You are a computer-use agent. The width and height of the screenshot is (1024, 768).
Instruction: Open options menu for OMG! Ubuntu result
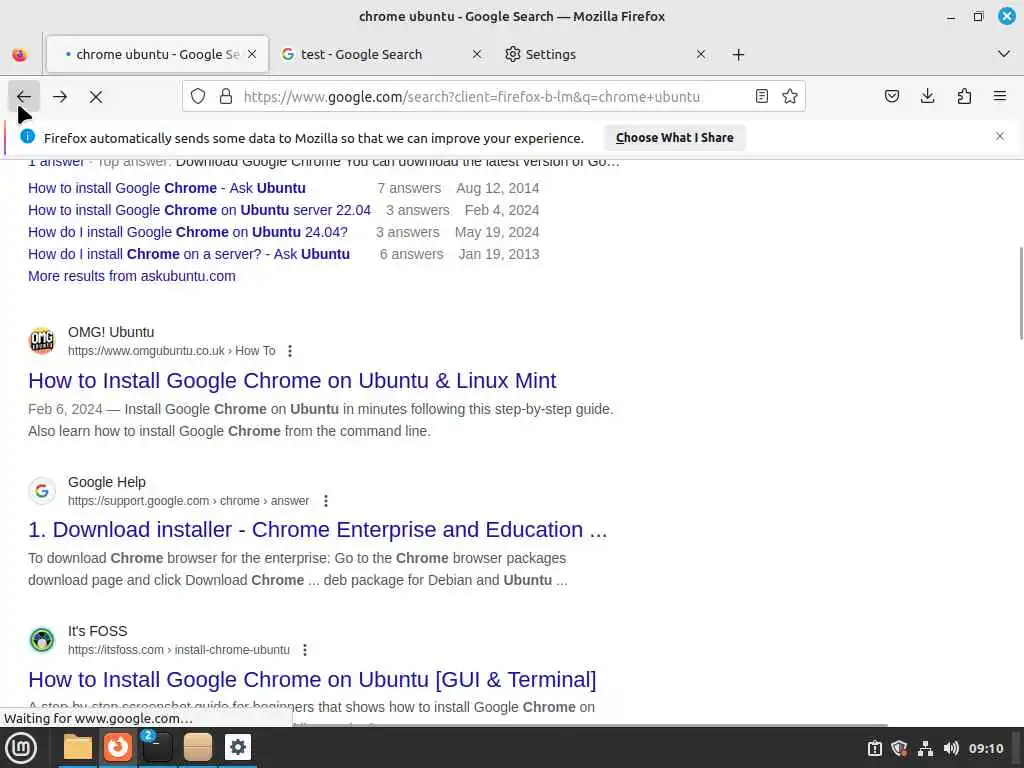[x=290, y=351]
